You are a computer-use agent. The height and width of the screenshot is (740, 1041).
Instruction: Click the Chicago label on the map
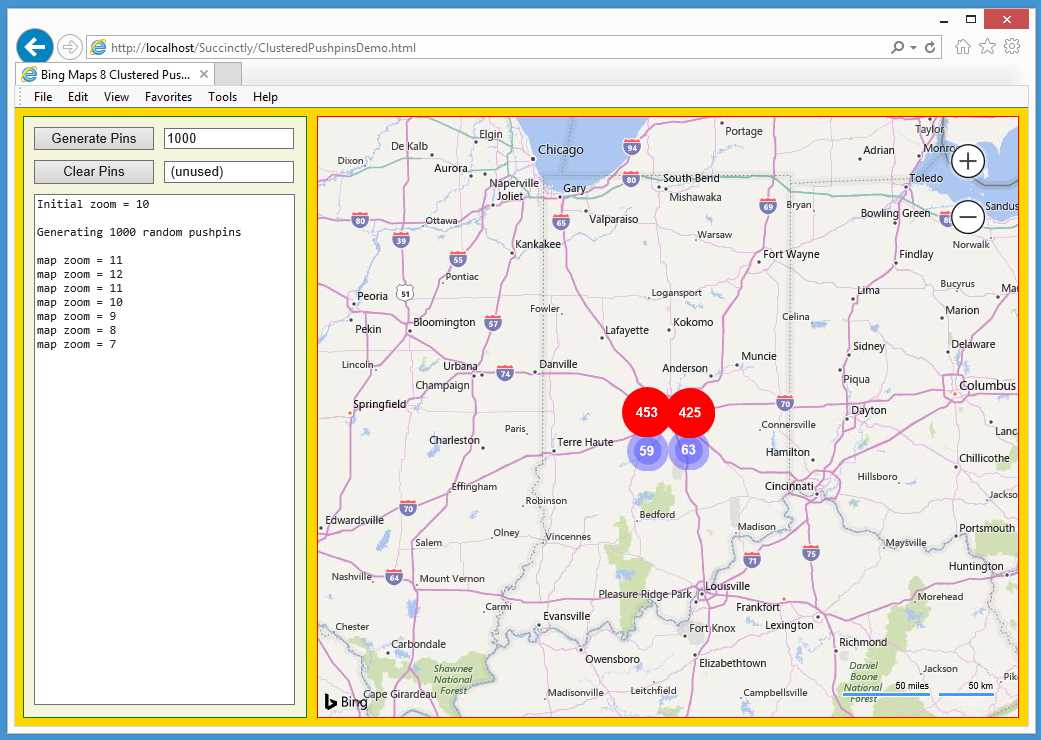point(560,150)
